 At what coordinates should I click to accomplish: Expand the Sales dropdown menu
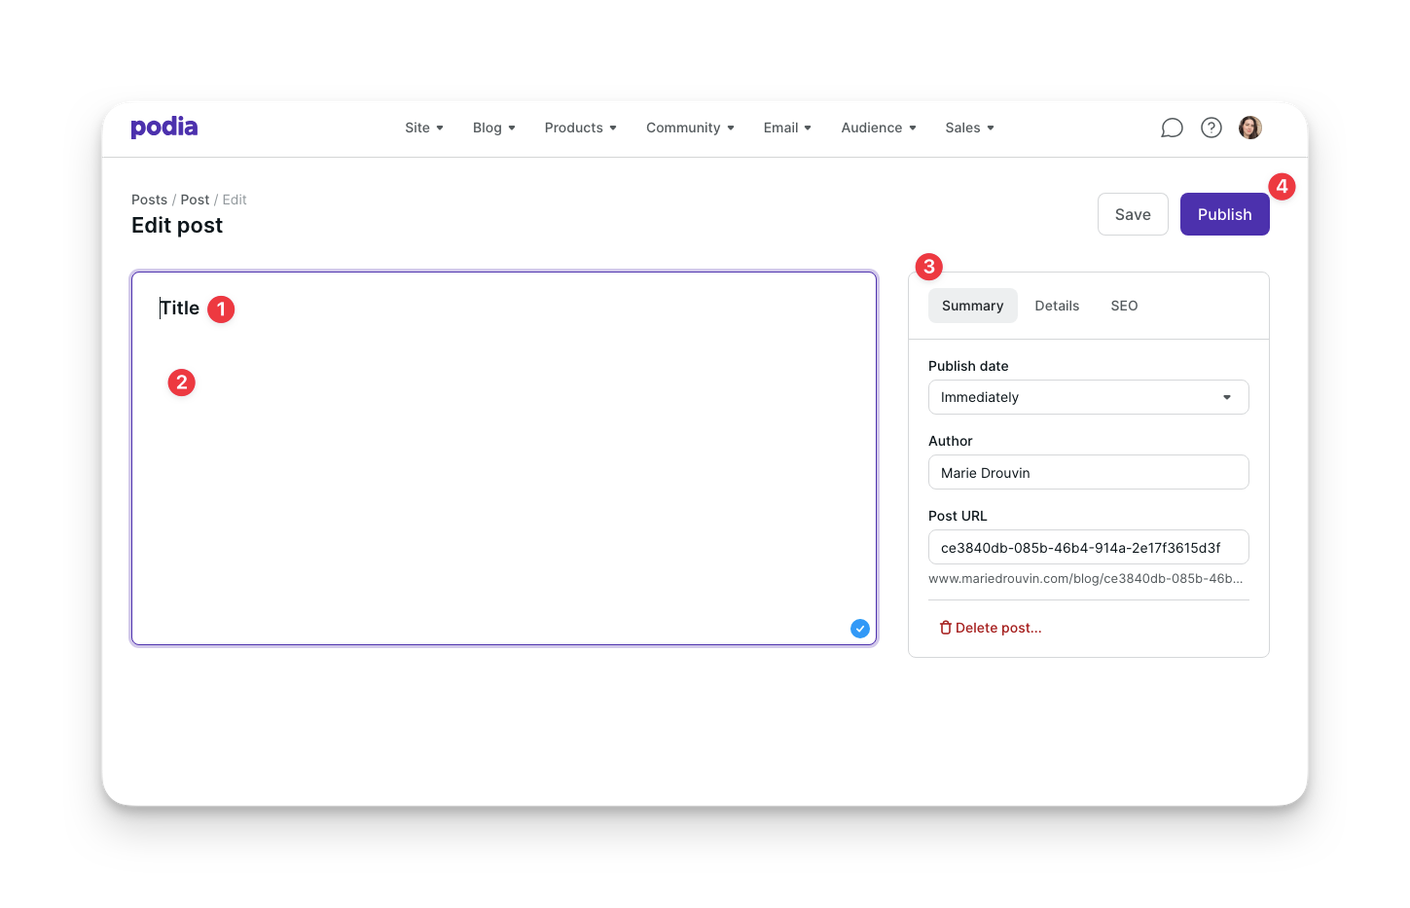click(969, 128)
